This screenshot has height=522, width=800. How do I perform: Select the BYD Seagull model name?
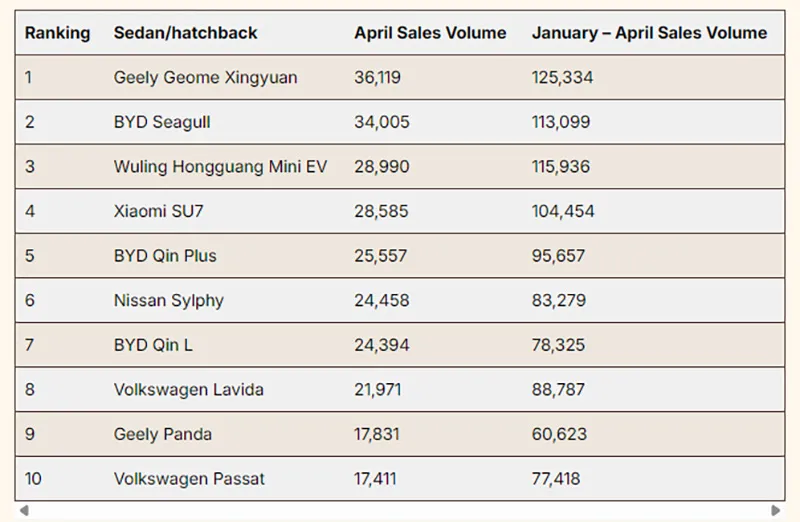coord(162,122)
